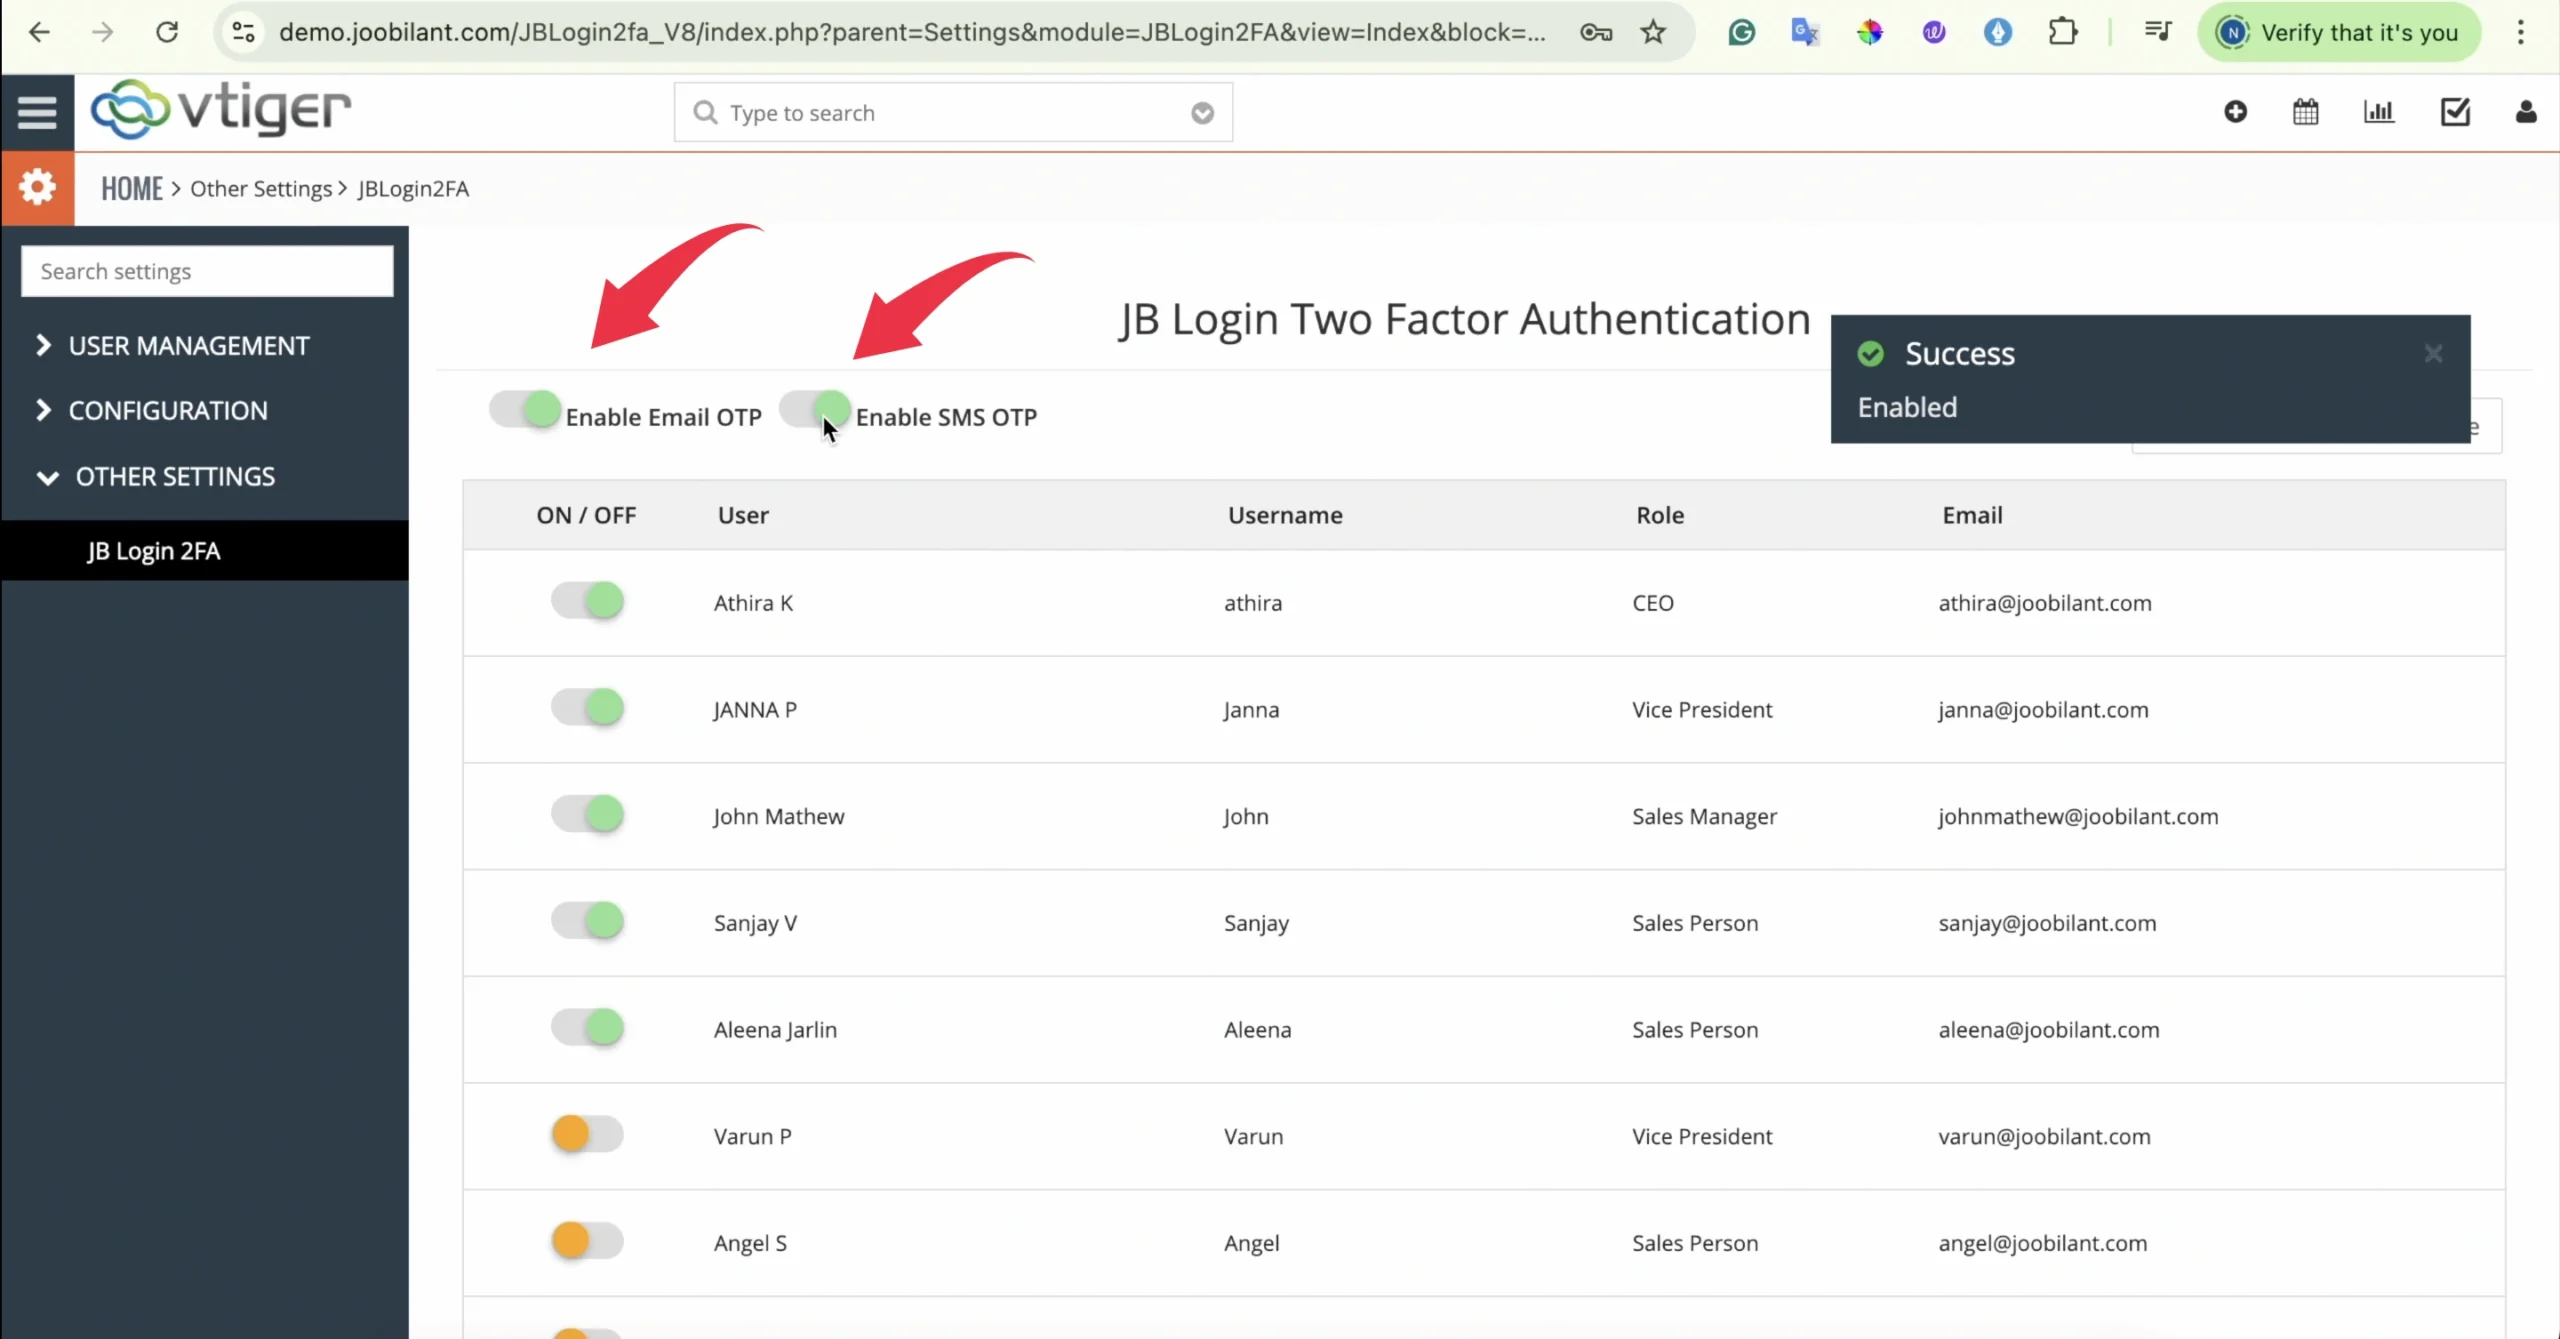
Task: Turn off 2FA for Athira K
Action: [587, 601]
